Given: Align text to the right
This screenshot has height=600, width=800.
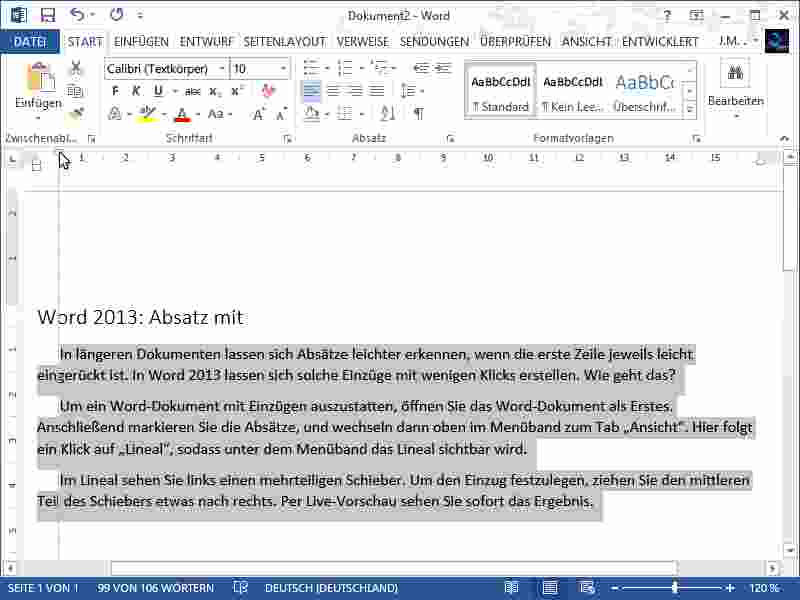Looking at the screenshot, I should (x=355, y=91).
